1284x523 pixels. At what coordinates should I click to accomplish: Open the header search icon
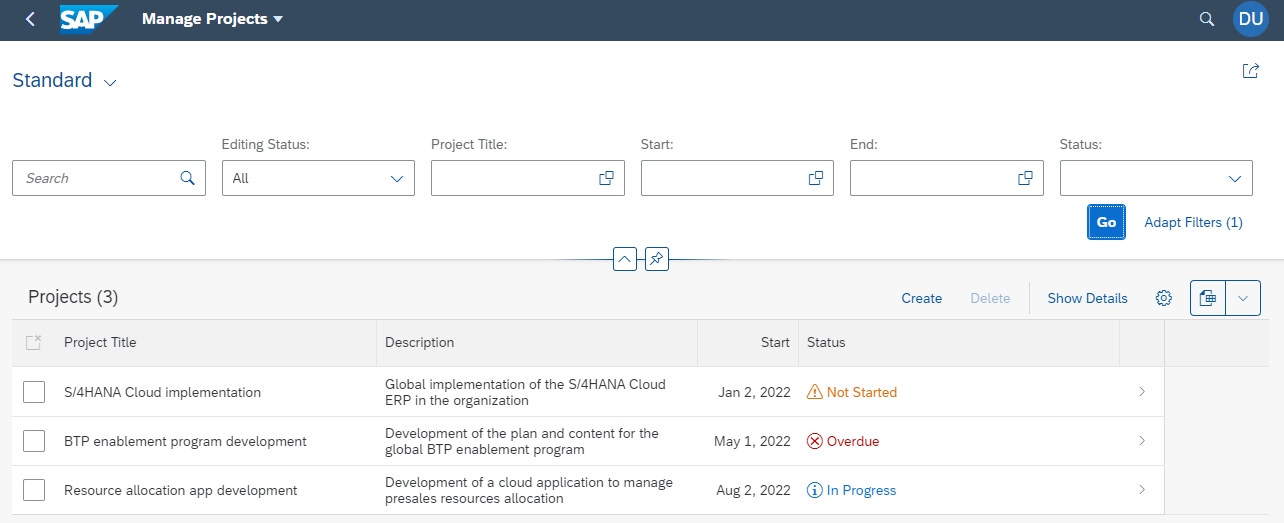(x=1207, y=19)
